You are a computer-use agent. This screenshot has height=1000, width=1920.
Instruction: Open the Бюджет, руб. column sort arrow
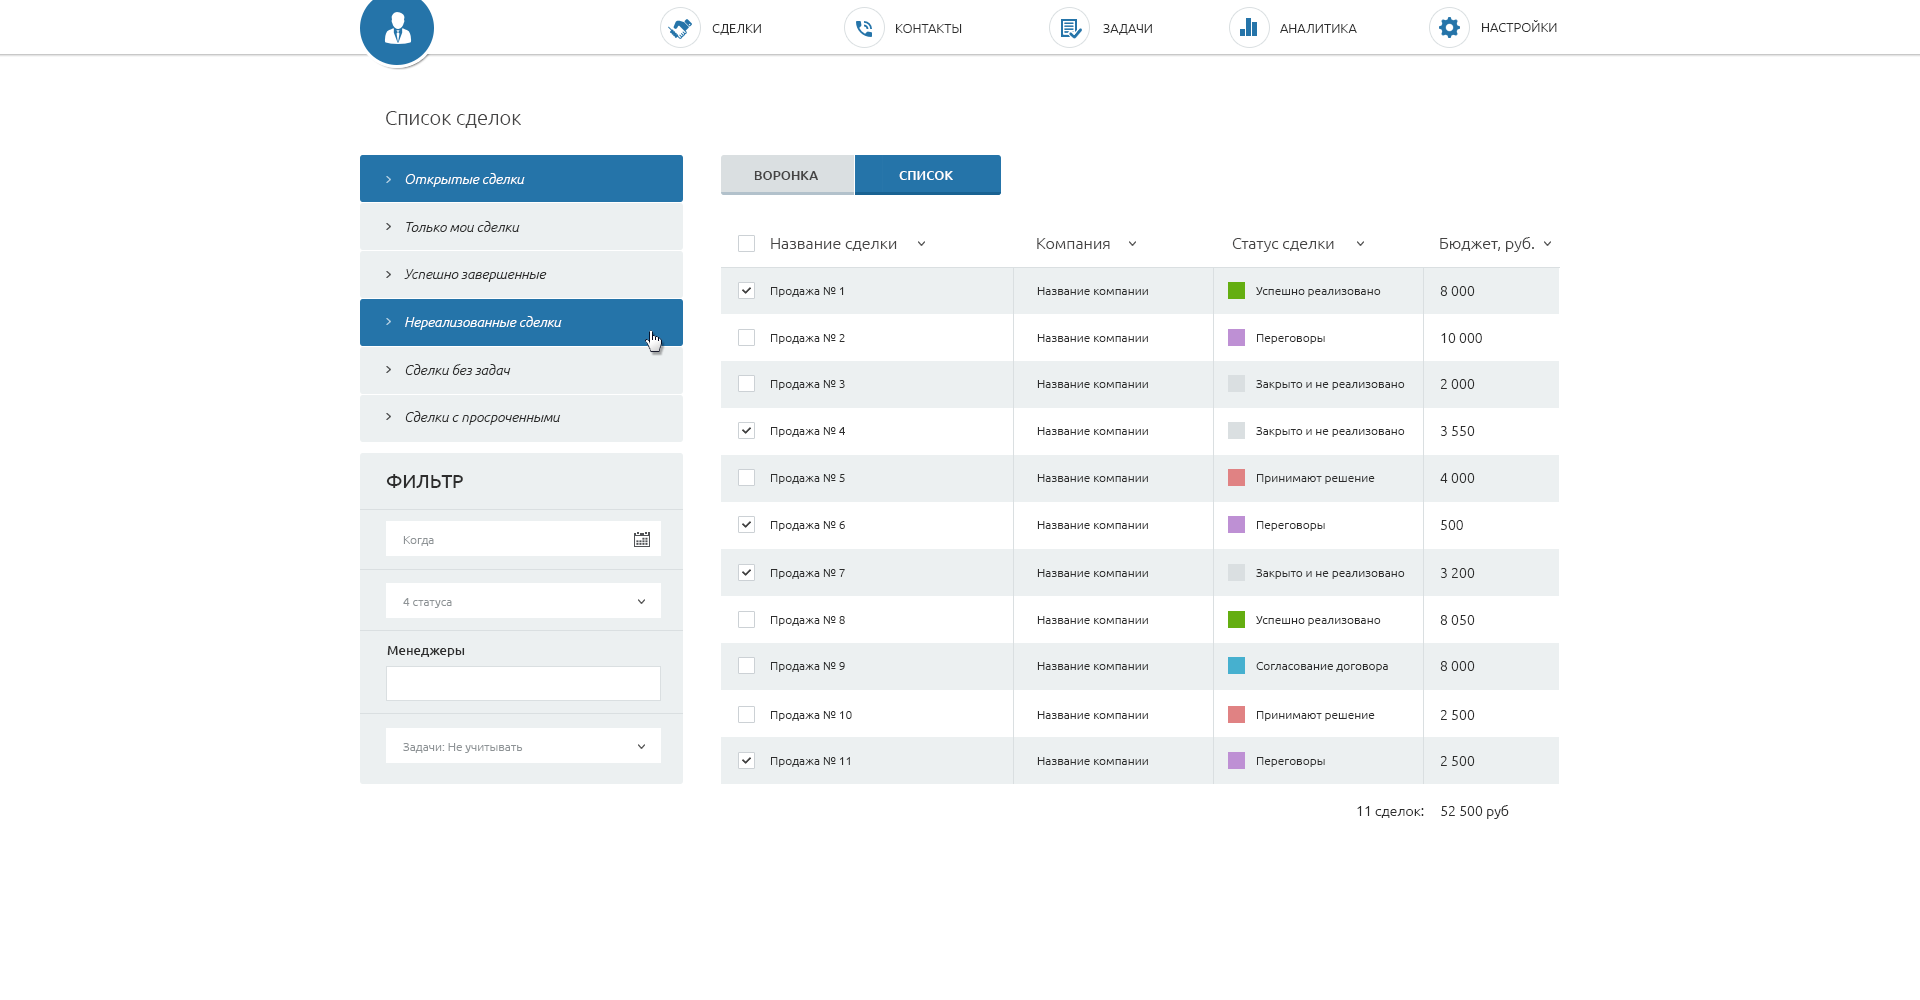point(1547,244)
